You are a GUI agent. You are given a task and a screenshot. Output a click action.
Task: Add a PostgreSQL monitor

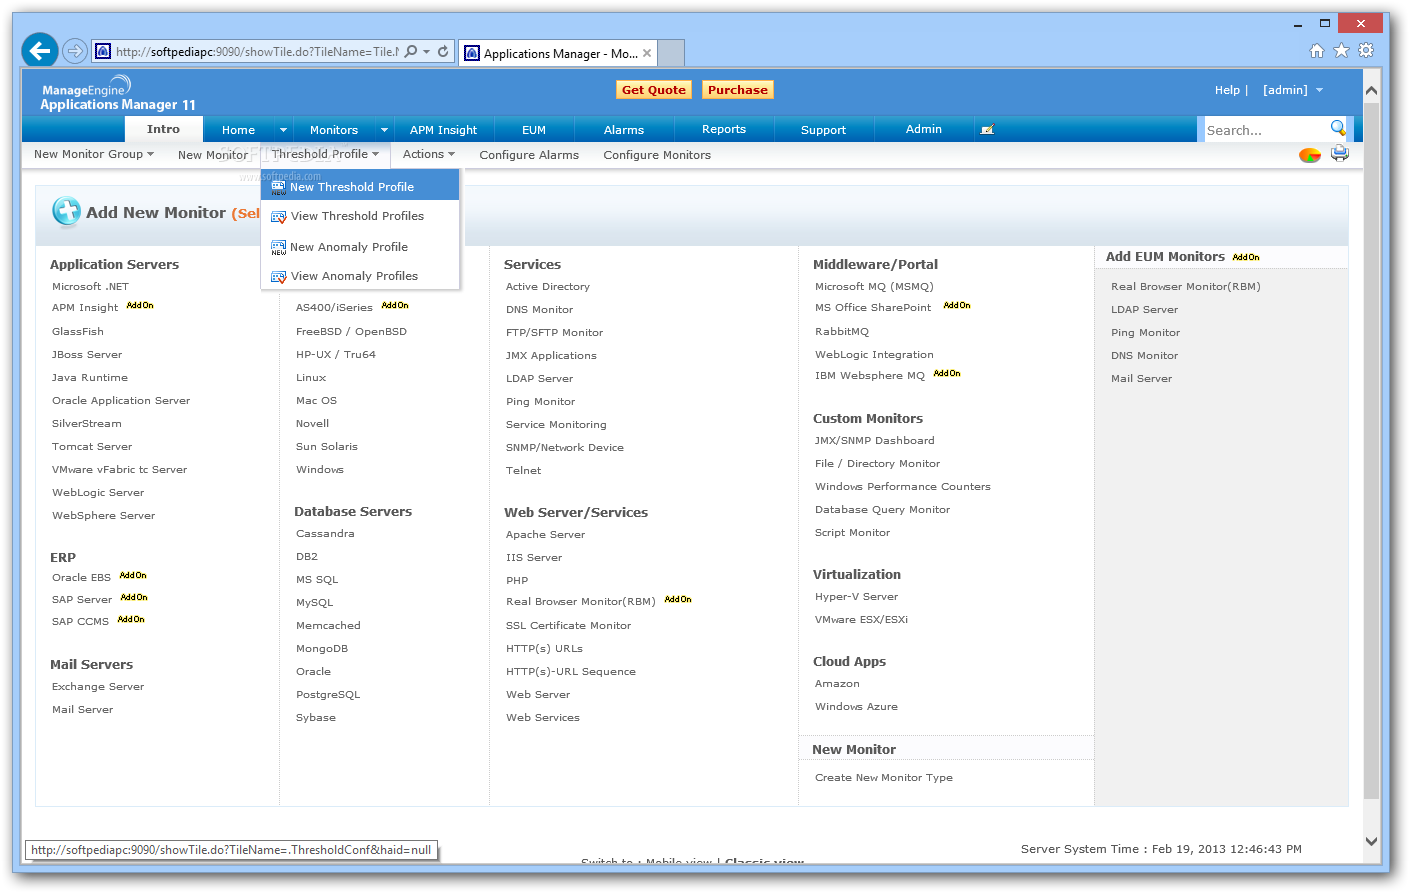point(328,695)
